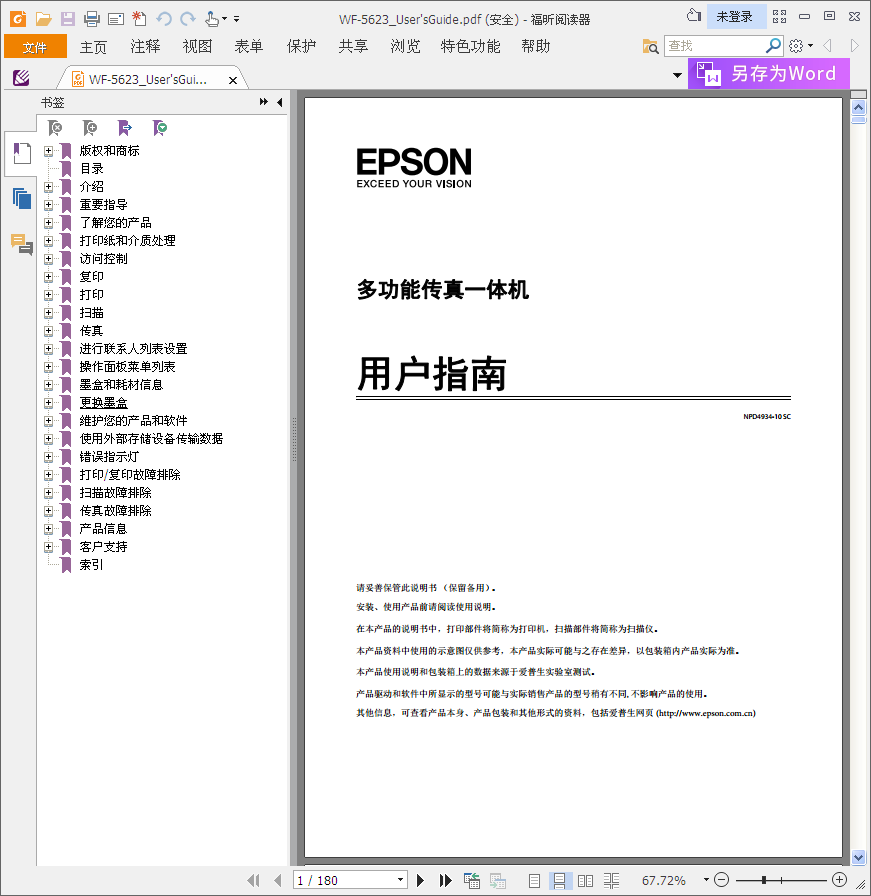Click scroll down arrow of document scrollbar
The height and width of the screenshot is (896, 871).
point(858,857)
